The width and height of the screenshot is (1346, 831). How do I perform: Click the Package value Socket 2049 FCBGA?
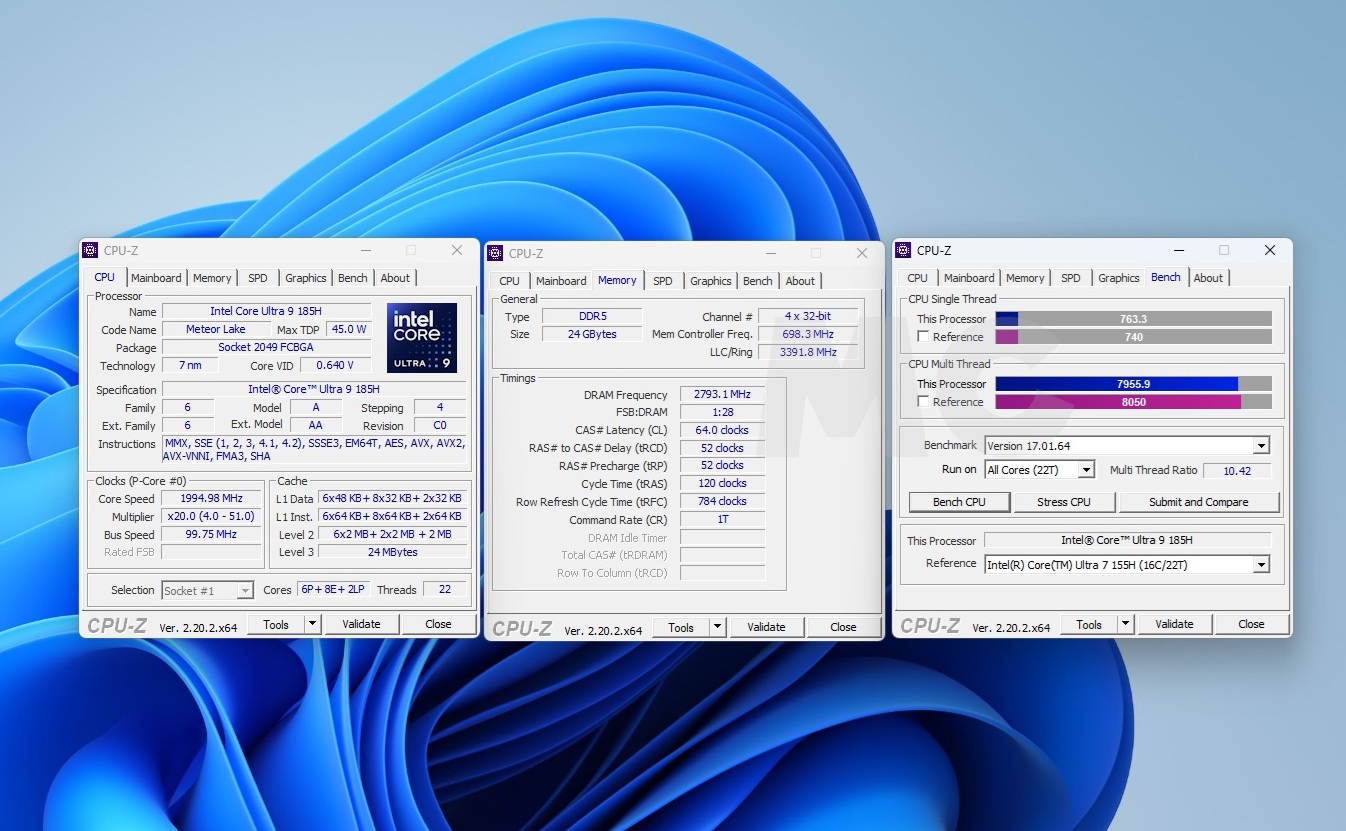(x=266, y=347)
